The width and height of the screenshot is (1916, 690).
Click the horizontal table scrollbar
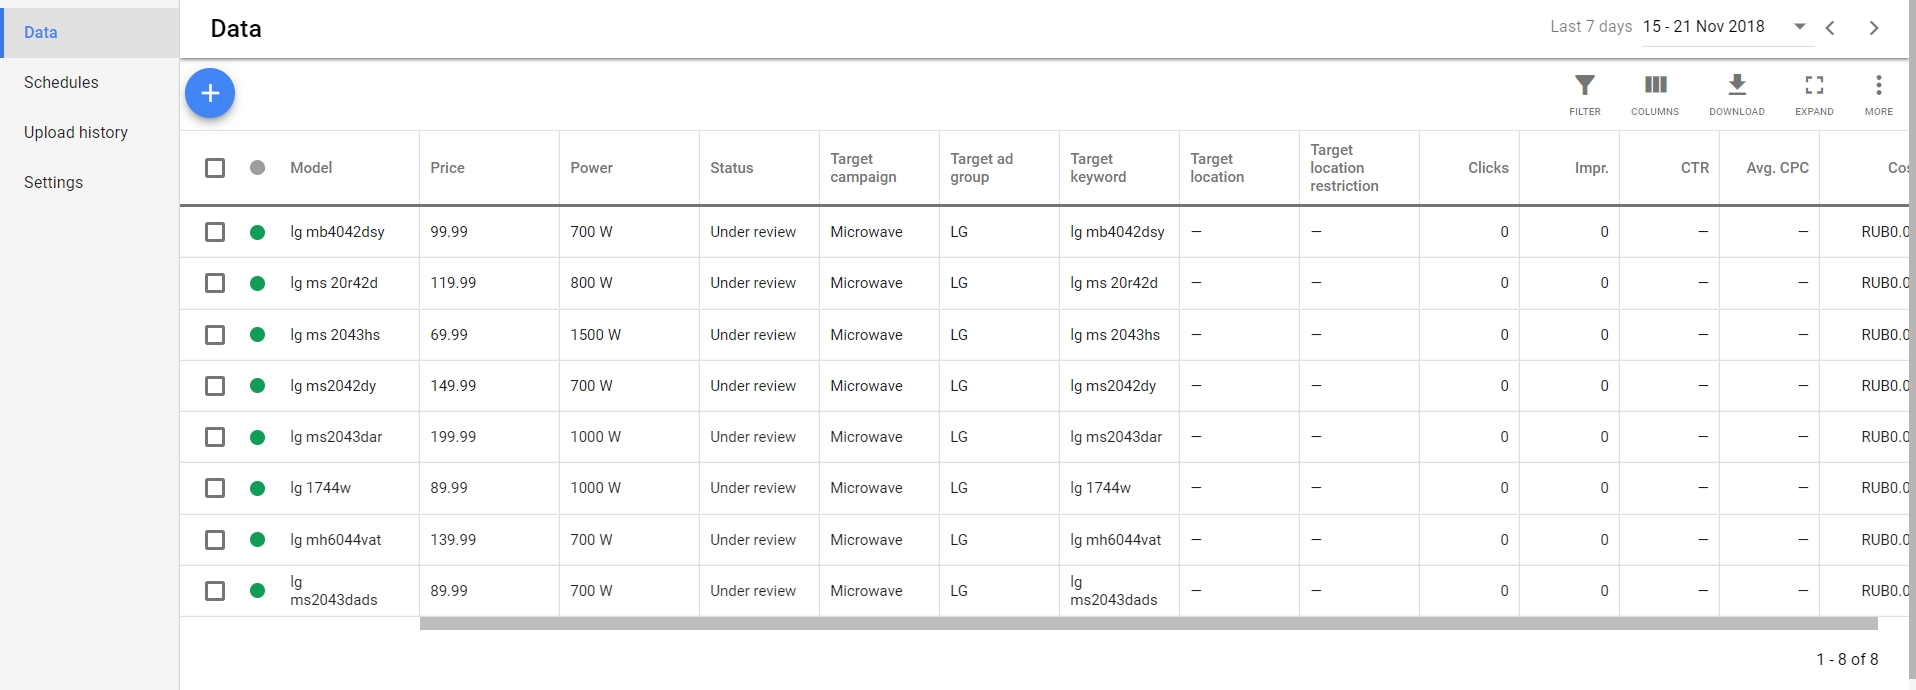tap(1148, 624)
